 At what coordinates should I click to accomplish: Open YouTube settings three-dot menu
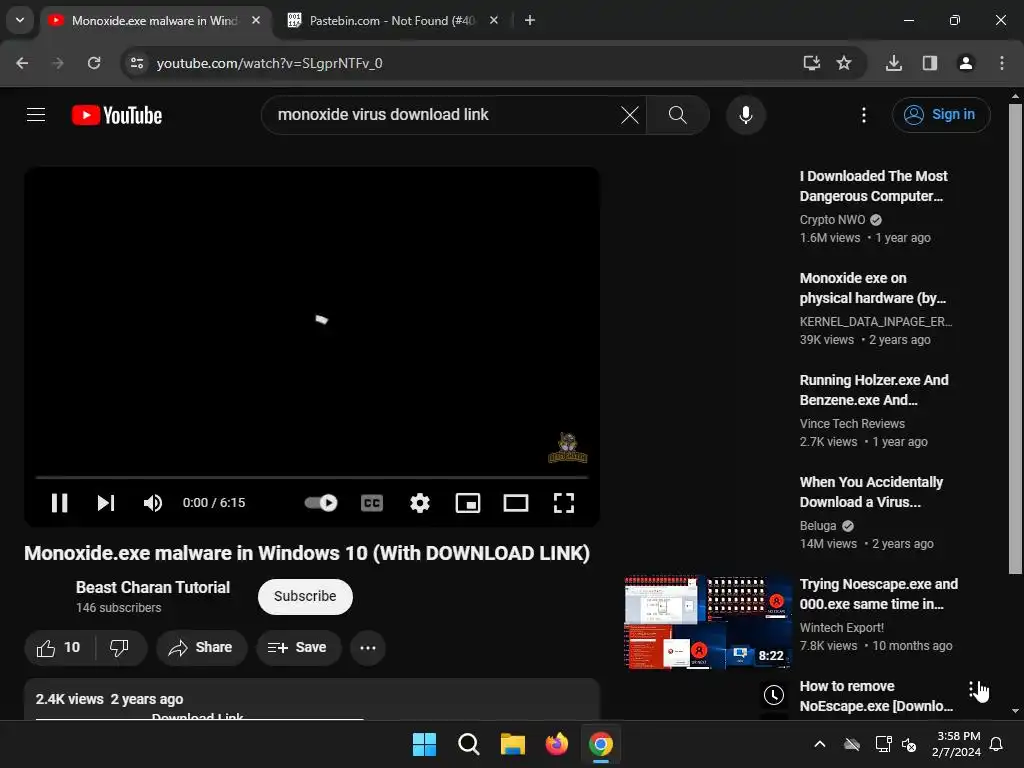click(864, 115)
